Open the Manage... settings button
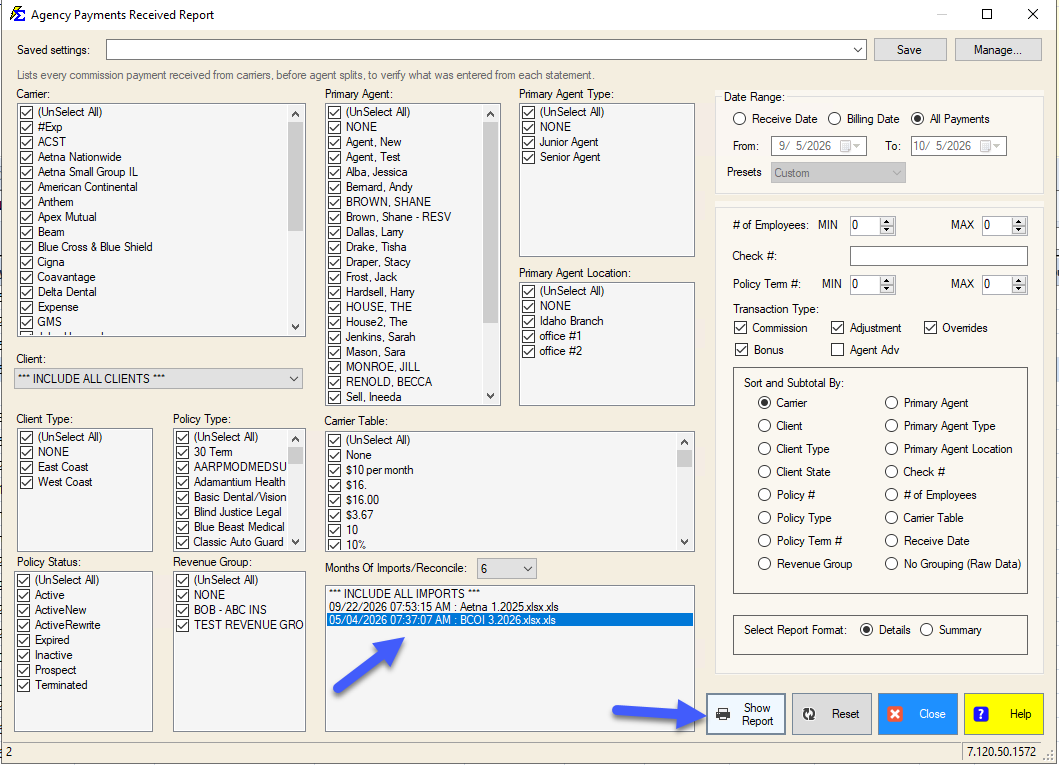 click(998, 50)
